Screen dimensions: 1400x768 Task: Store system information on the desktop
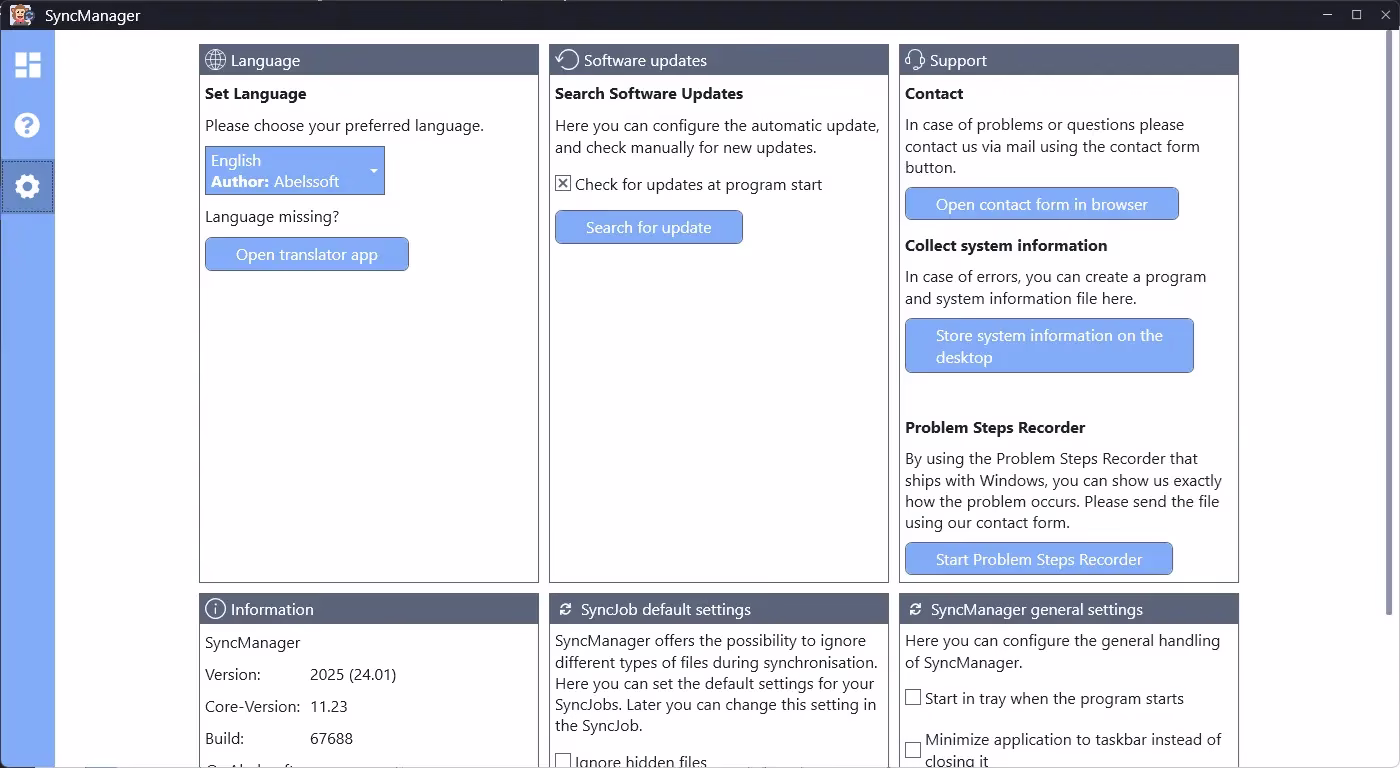(x=1049, y=346)
